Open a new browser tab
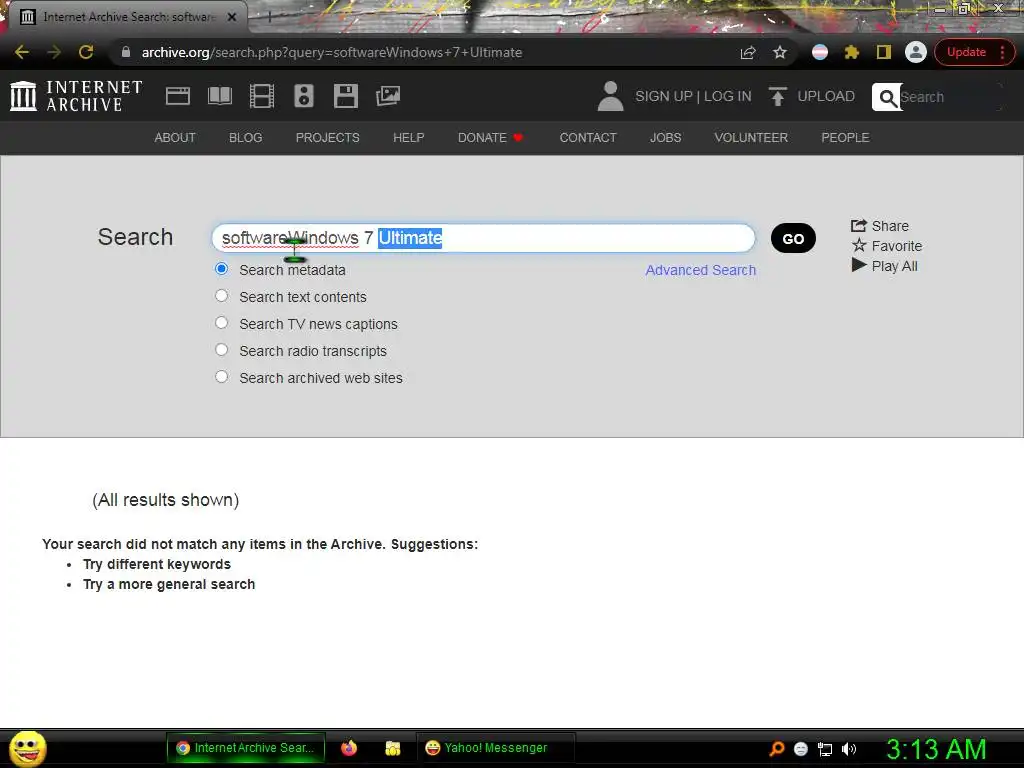Screen dimensions: 1024x768 point(270,18)
